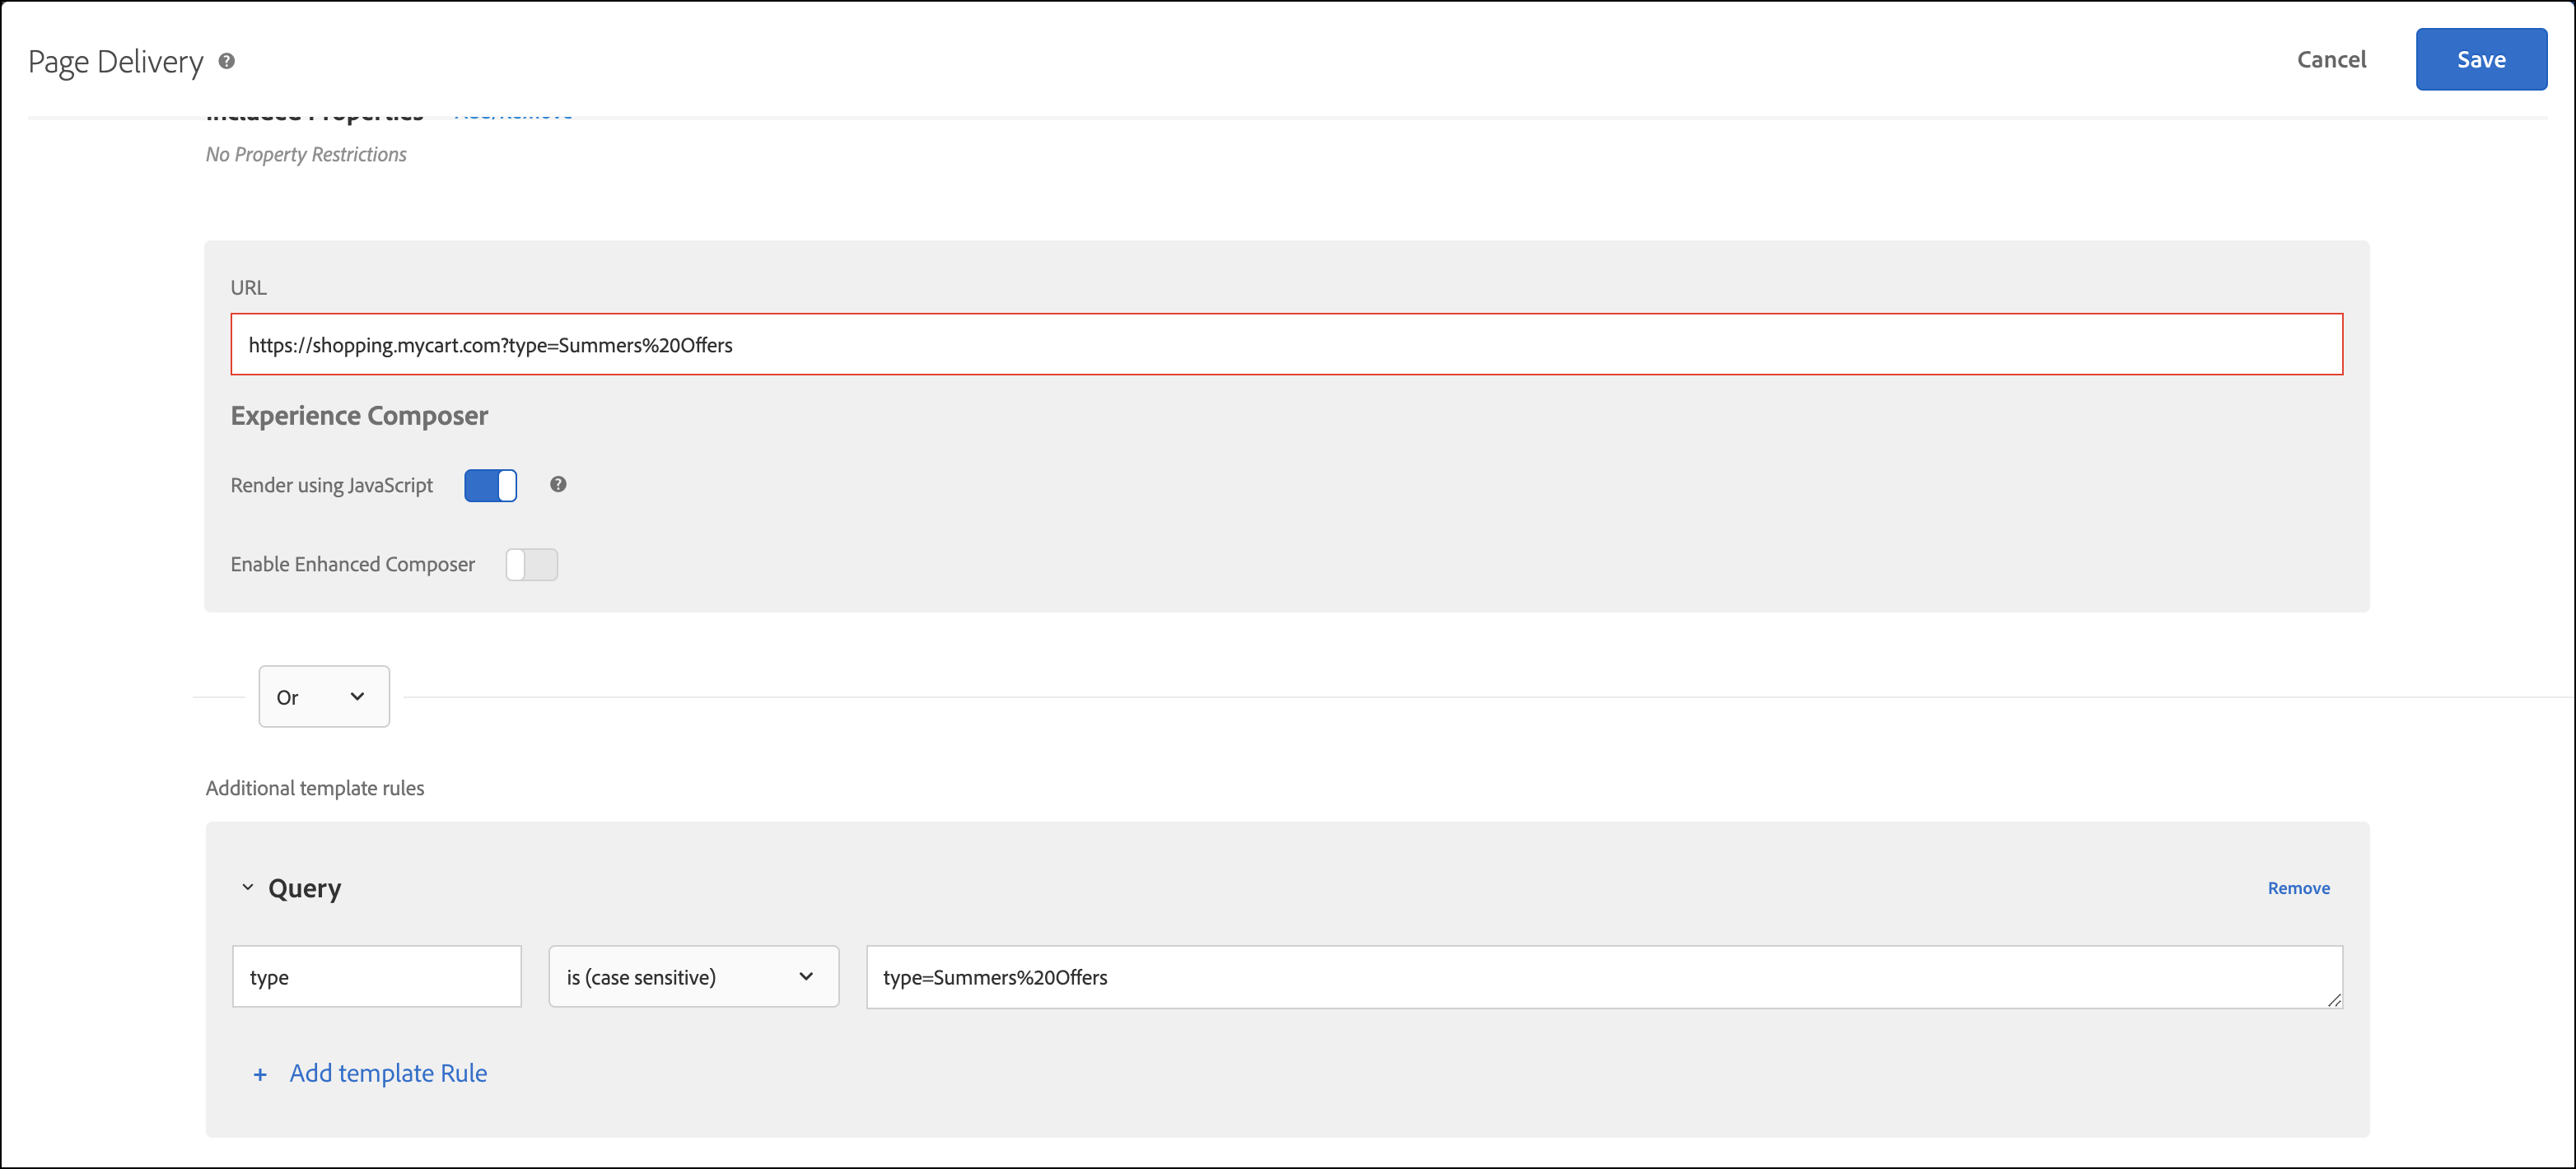Enable the Enhanced Composer switch
Image resolution: width=2576 pixels, height=1169 pixels.
point(531,564)
